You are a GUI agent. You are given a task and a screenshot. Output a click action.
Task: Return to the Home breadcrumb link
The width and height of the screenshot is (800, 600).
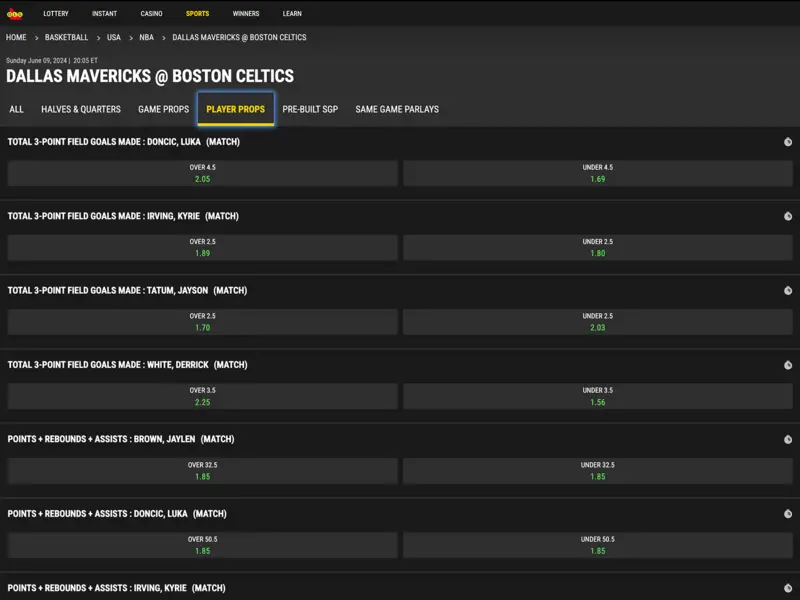pyautogui.click(x=16, y=37)
